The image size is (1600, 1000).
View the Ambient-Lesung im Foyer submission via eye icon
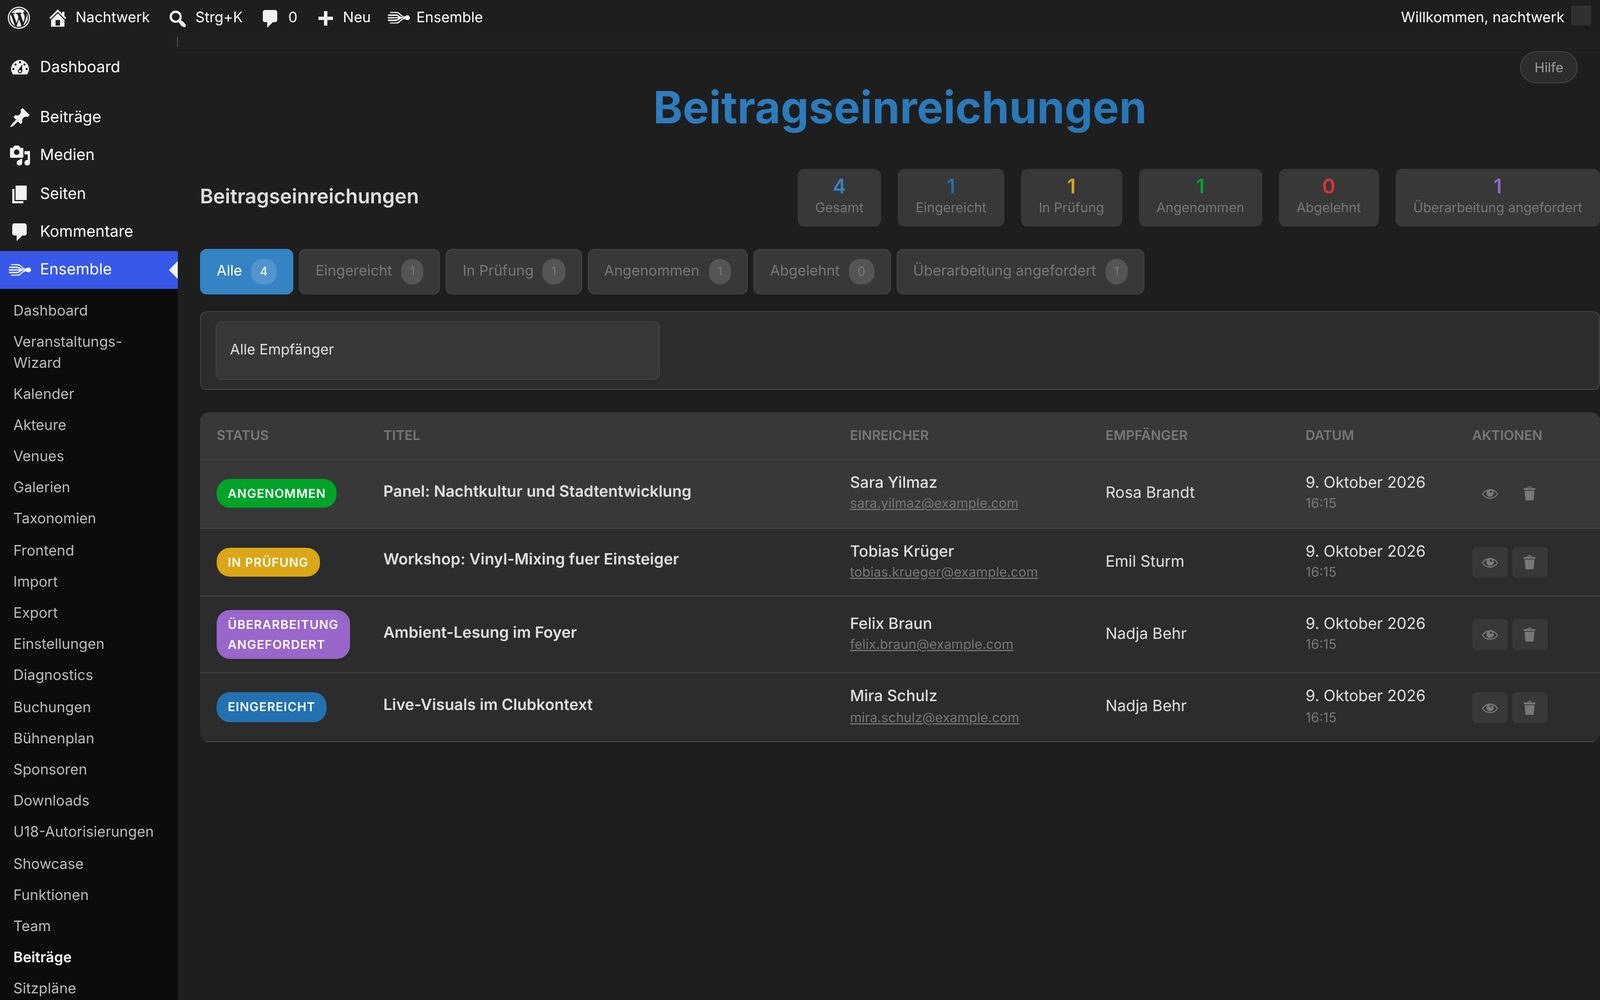click(1489, 634)
